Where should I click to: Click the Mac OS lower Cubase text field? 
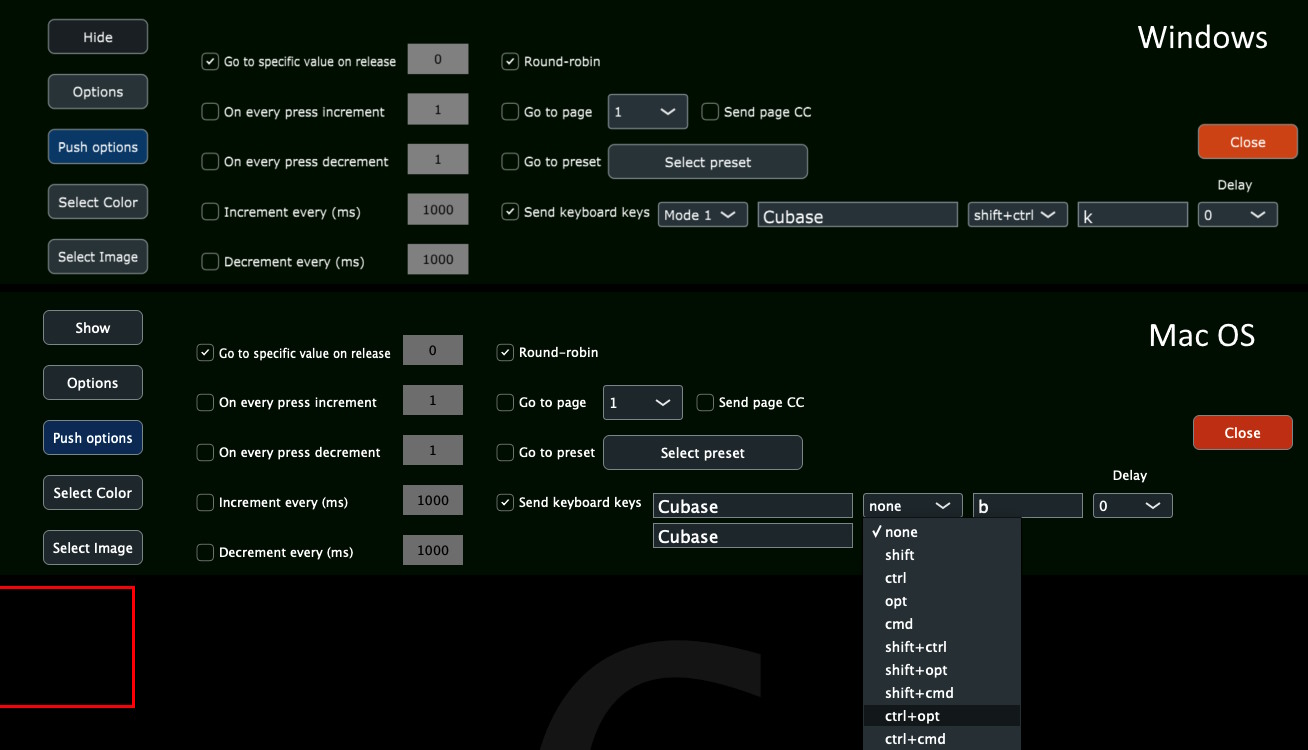coord(753,536)
